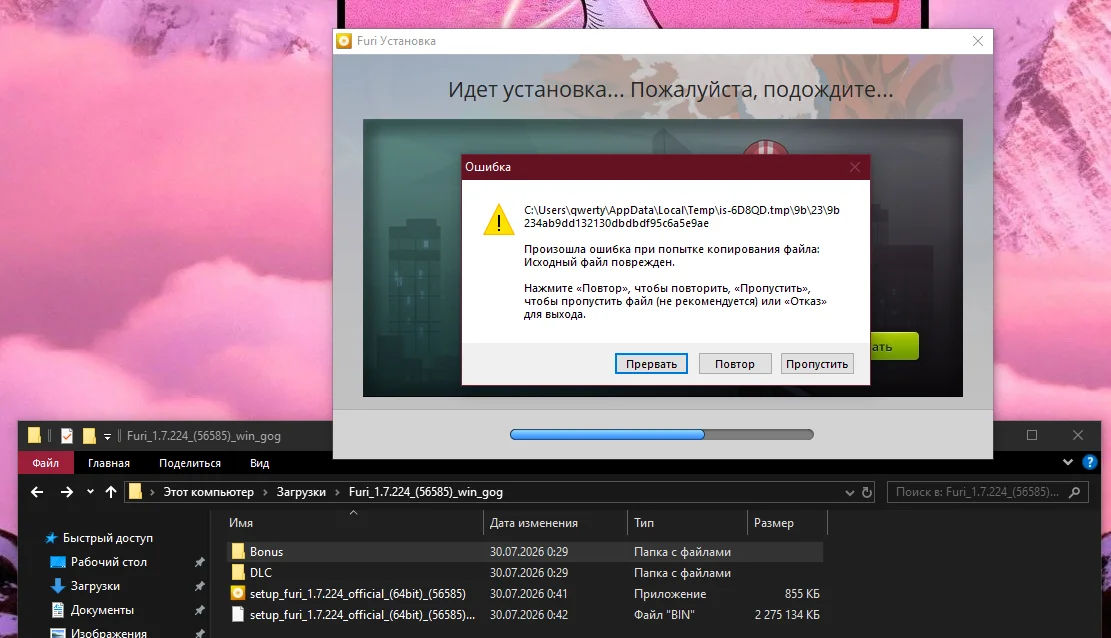Click the Повтор button to retry
This screenshot has width=1111, height=638.
point(735,364)
